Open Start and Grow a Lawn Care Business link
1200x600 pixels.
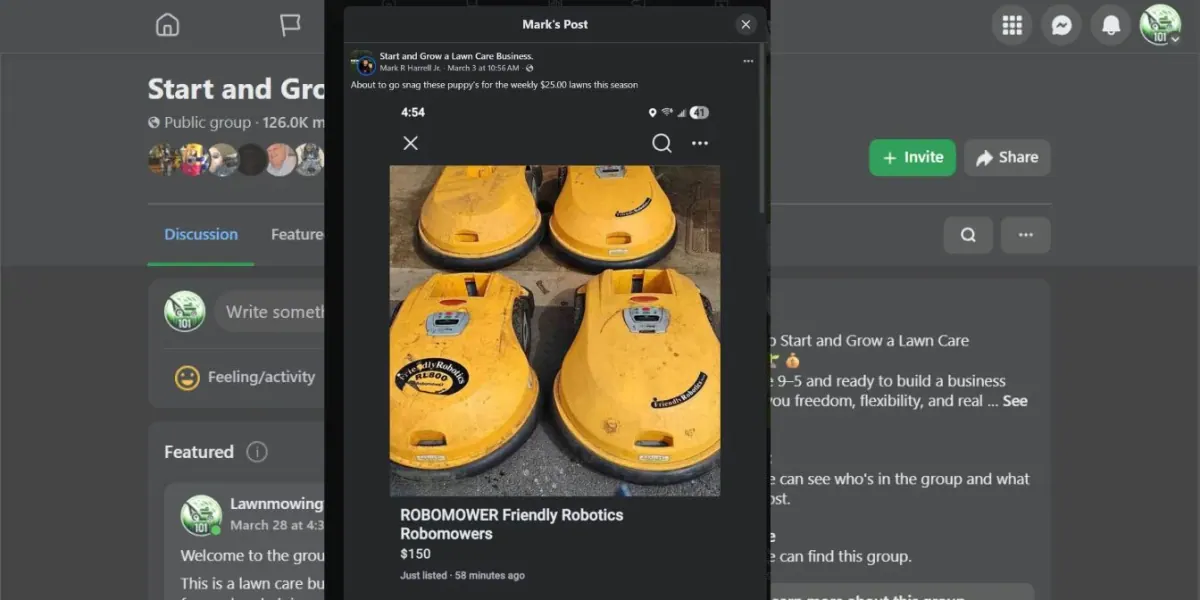[456, 56]
